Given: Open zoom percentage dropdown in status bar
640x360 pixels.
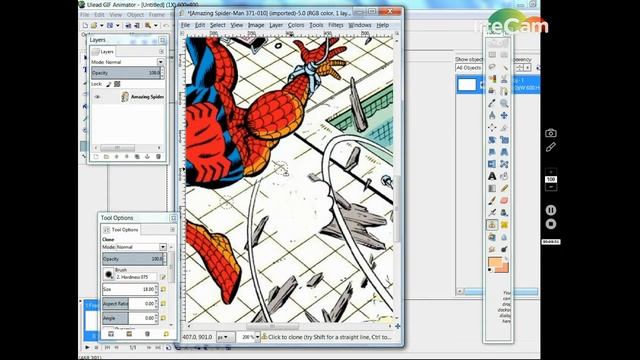Looking at the screenshot, I should (257, 337).
